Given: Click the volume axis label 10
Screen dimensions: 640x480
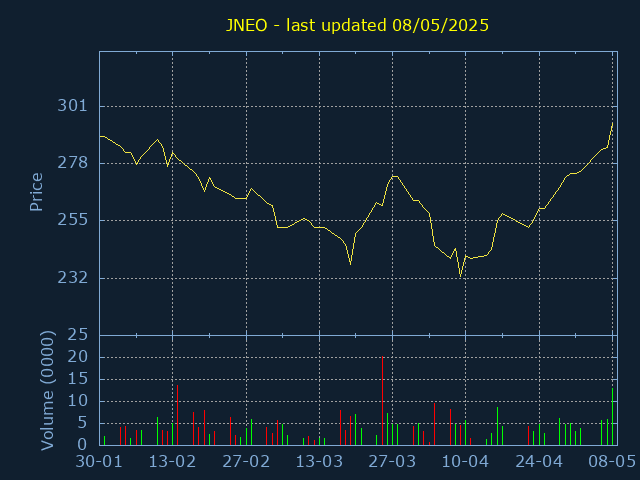Looking at the screenshot, I should point(78,401).
